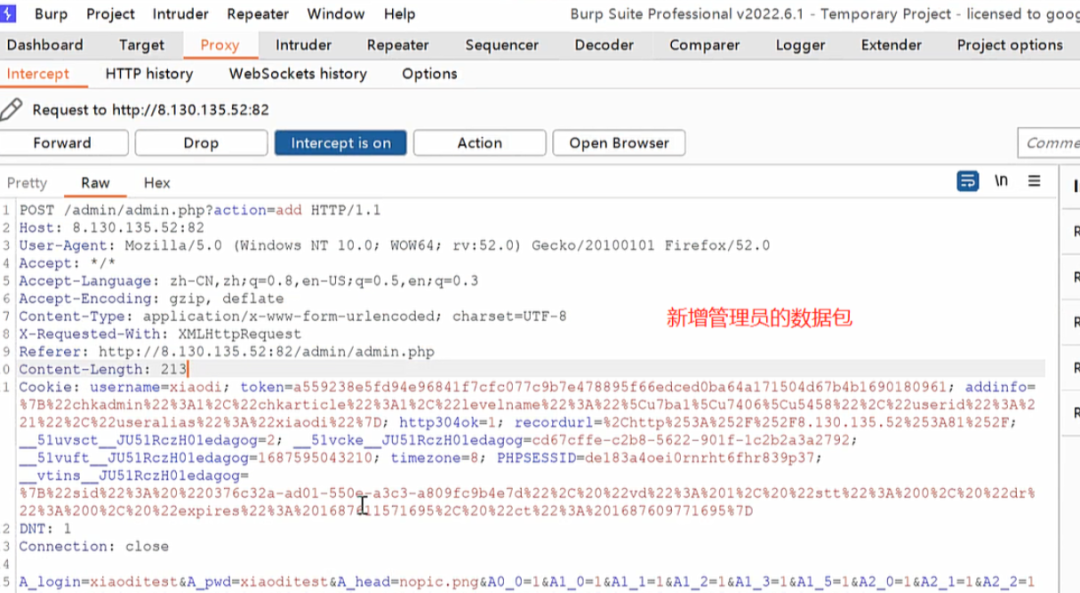1080x593 pixels.
Task: Open the Burp menu
Action: [x=51, y=14]
